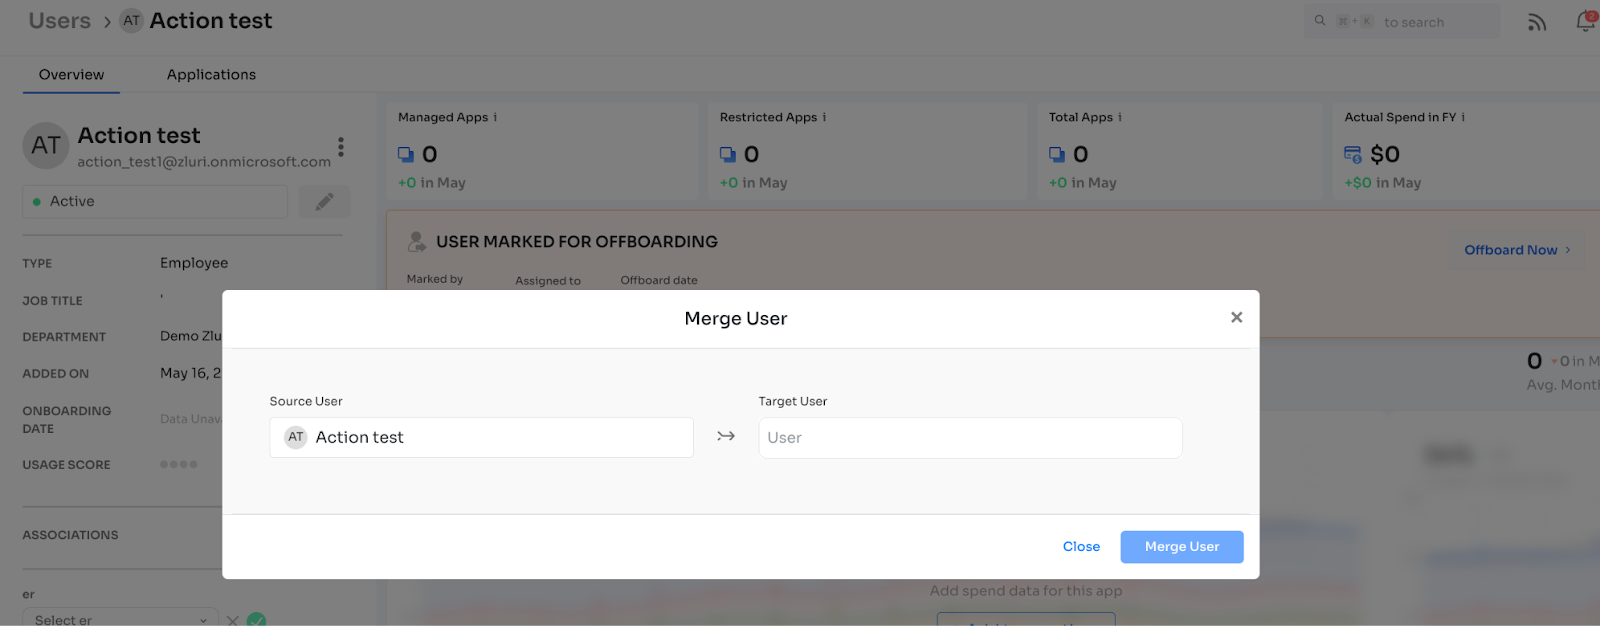Click the Close link in dialog

(x=1081, y=547)
